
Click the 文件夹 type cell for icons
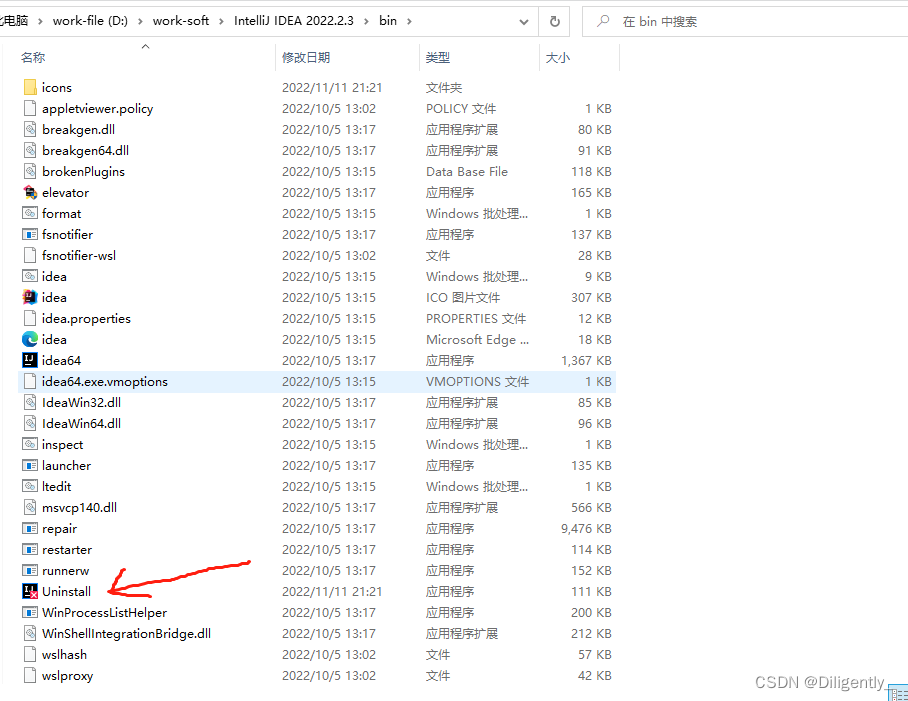[444, 87]
